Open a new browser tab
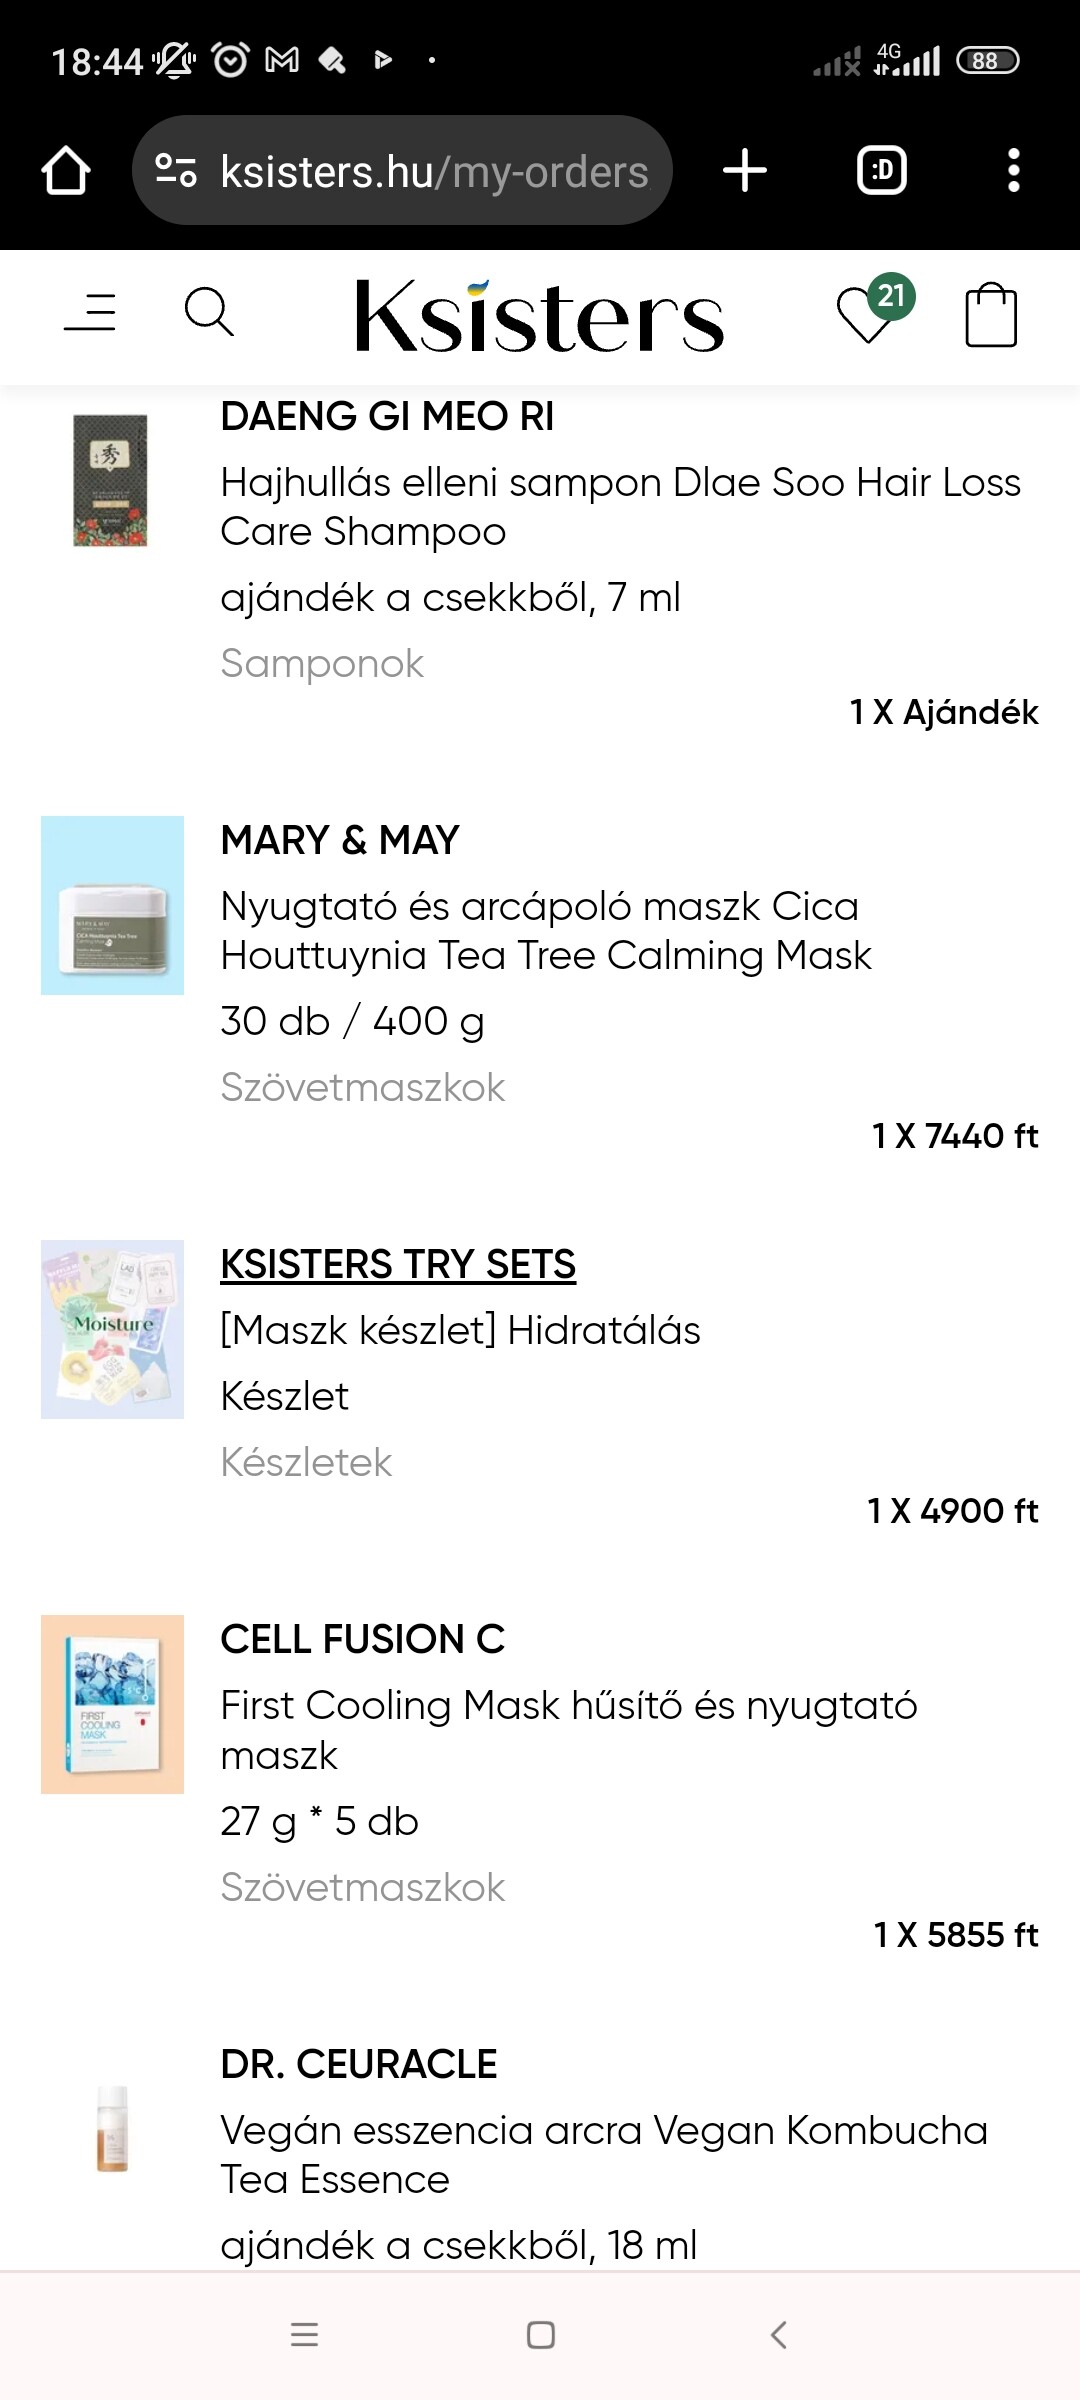This screenshot has width=1080, height=2400. point(745,171)
